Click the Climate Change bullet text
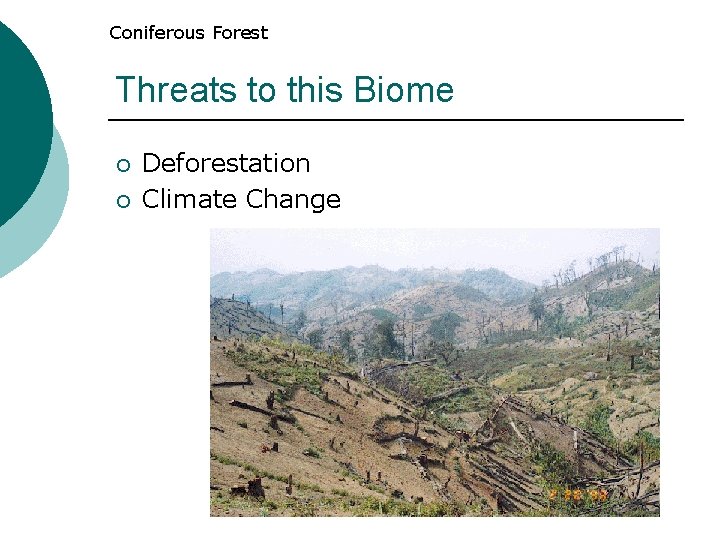Image resolution: width=720 pixels, height=540 pixels. pyautogui.click(x=241, y=199)
